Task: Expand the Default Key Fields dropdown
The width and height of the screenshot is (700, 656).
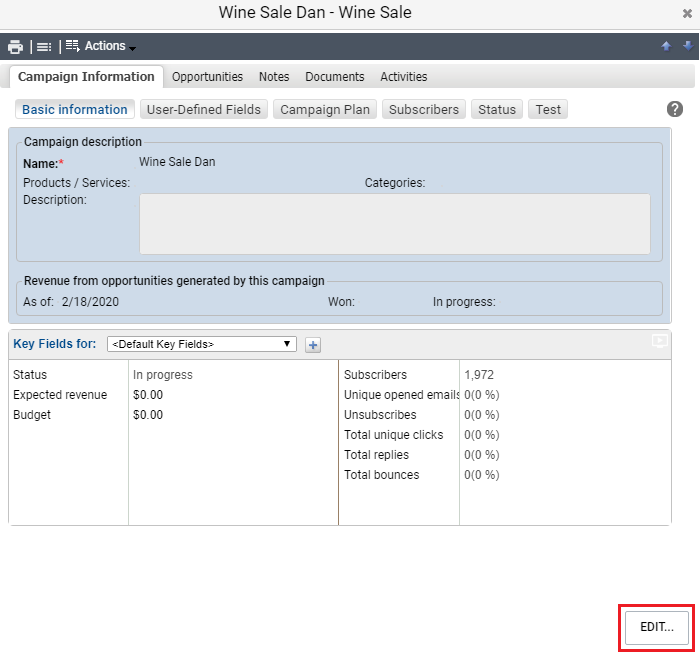Action: (202, 344)
